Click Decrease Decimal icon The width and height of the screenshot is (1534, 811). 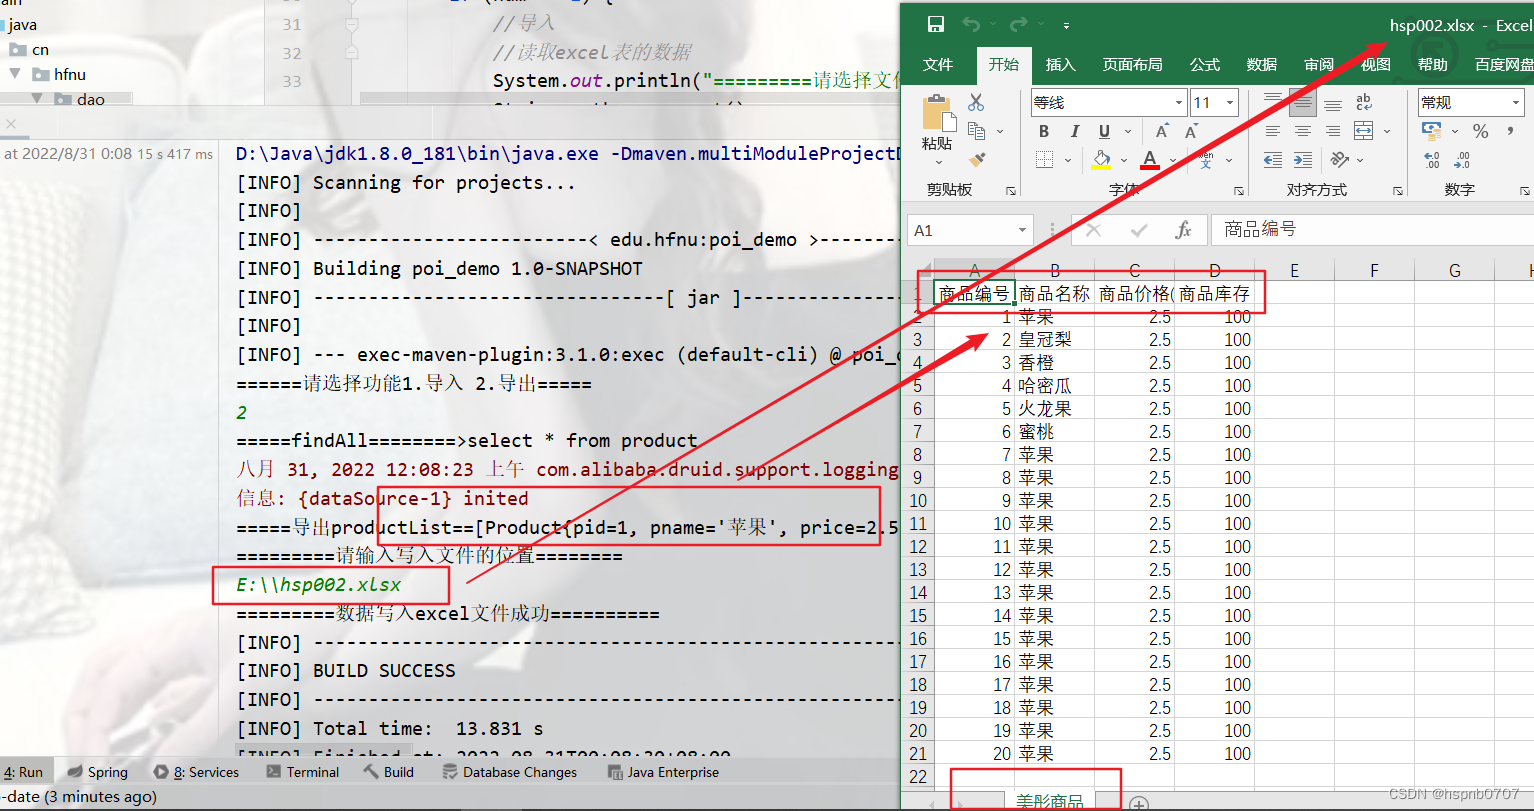[1462, 160]
